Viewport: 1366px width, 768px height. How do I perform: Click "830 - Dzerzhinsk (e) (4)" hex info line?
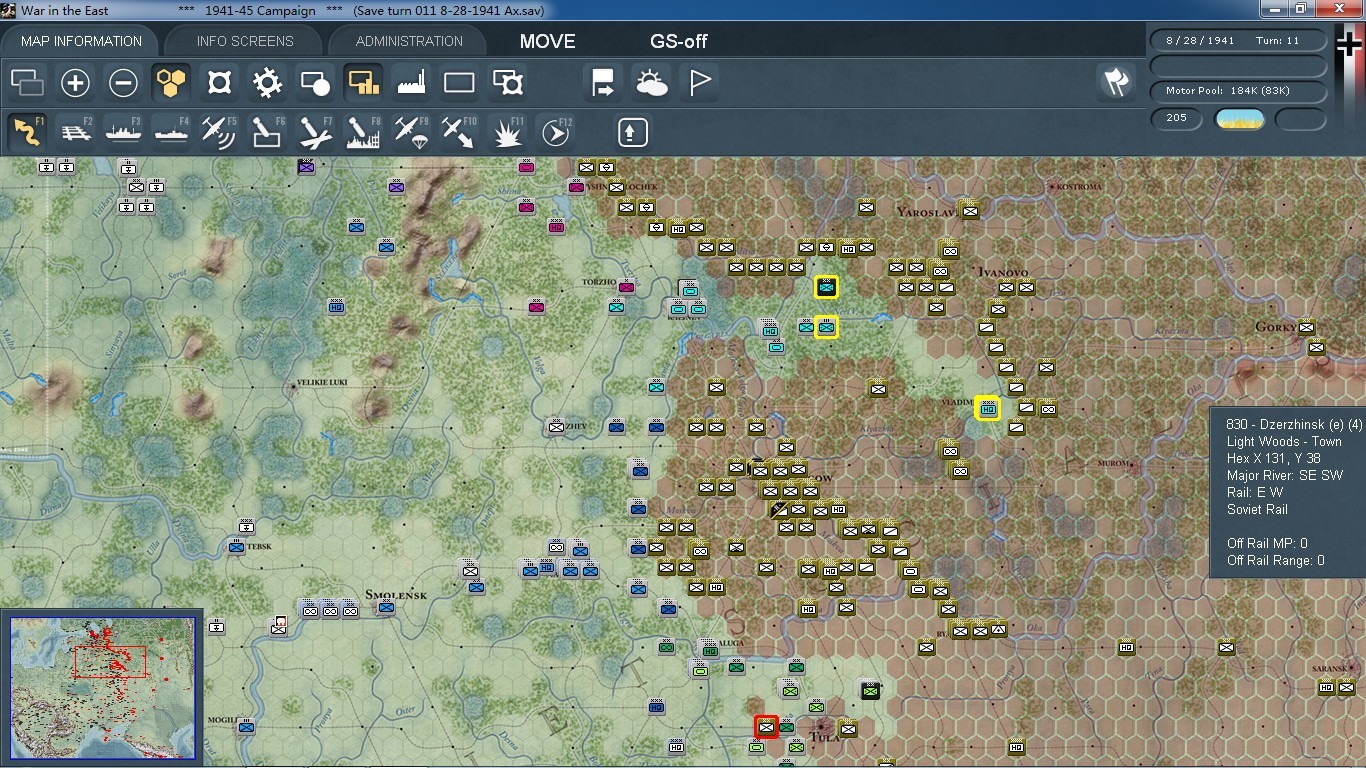coord(1294,424)
